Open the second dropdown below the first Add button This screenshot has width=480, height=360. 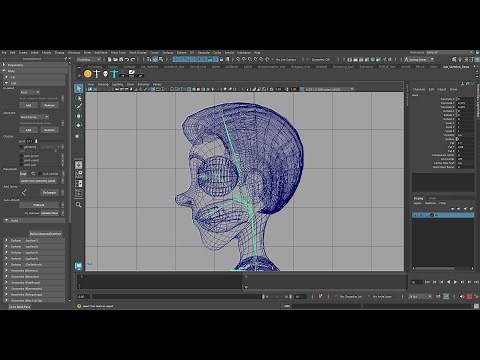34,117
